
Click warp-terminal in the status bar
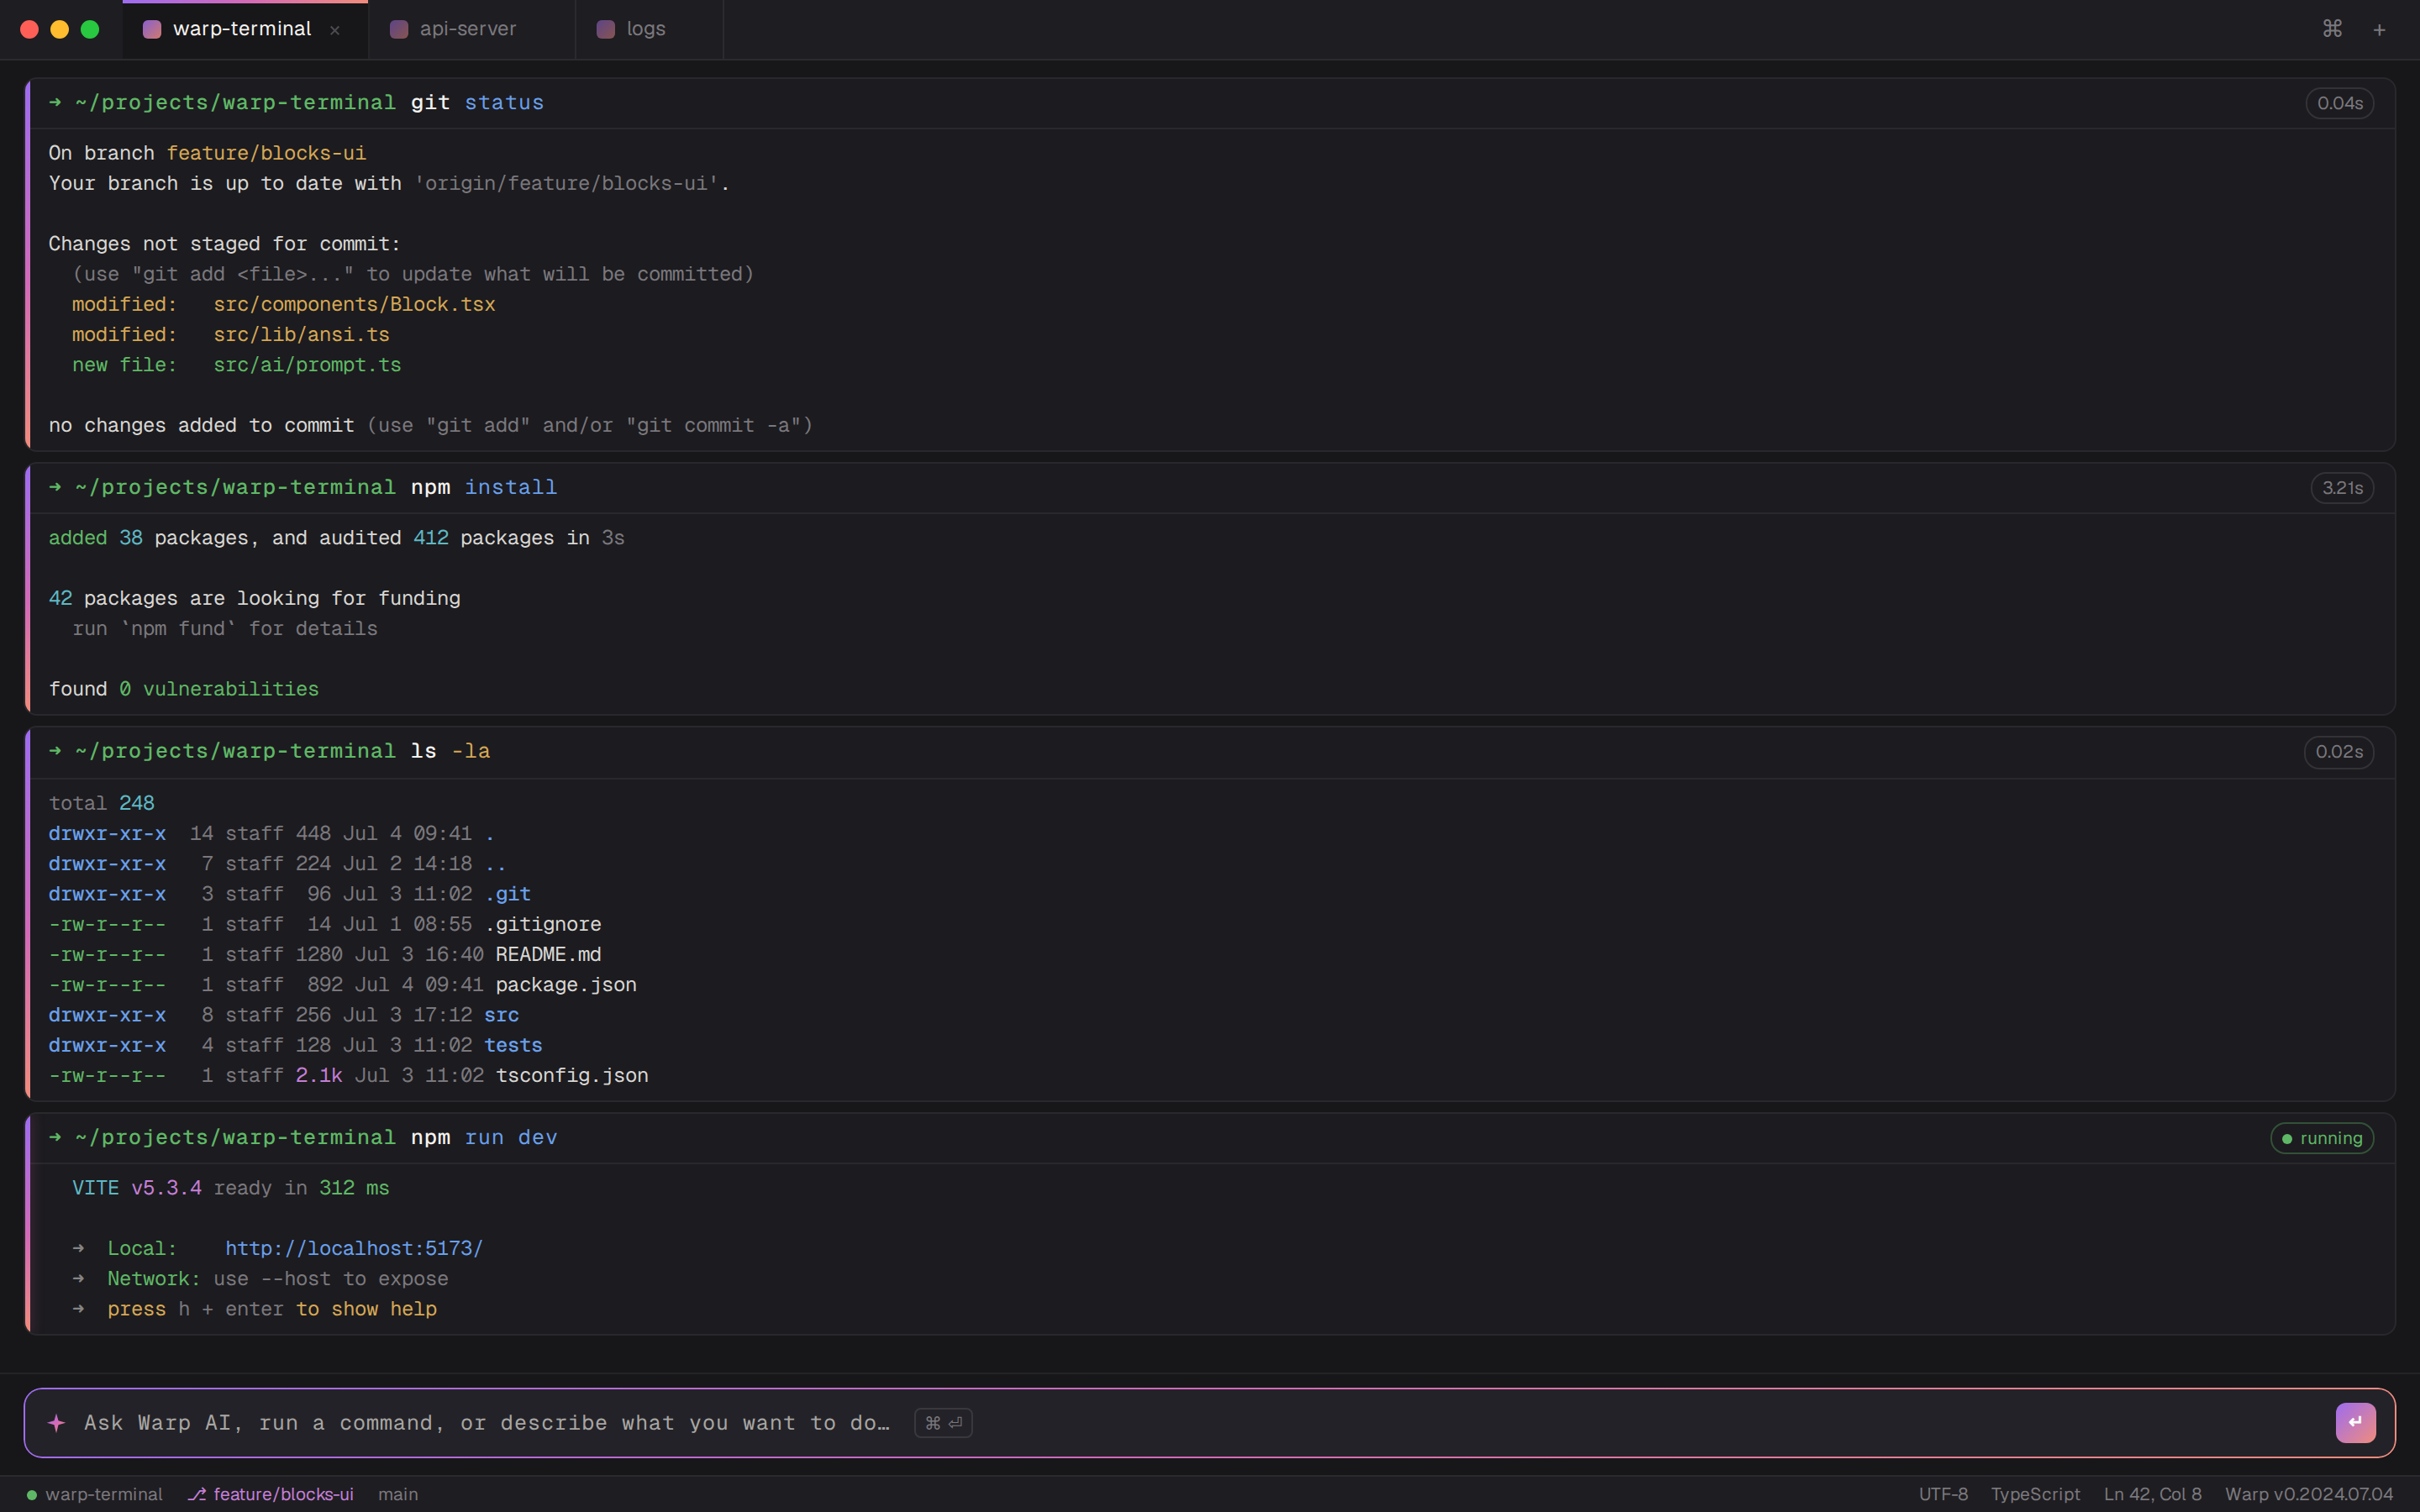tap(104, 1494)
